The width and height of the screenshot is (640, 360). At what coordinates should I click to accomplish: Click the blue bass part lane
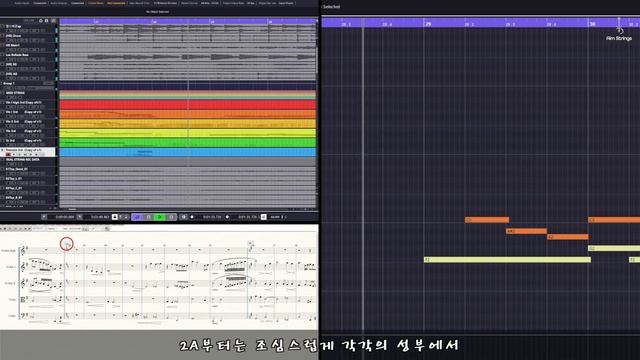pyautogui.click(x=188, y=152)
